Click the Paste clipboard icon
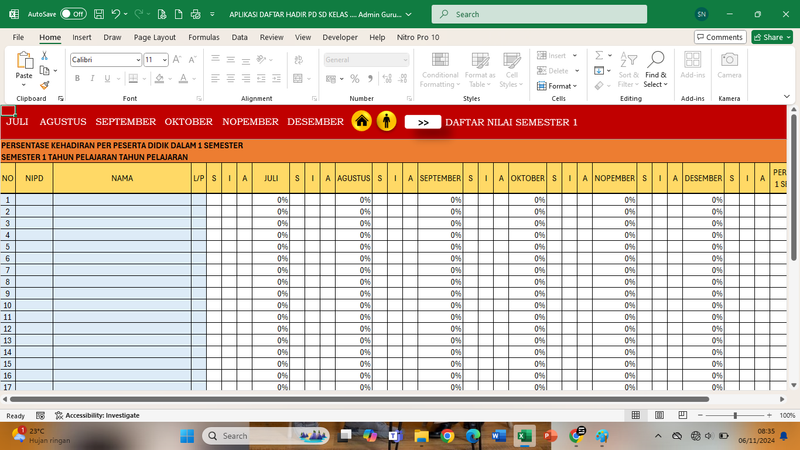 coord(24,61)
